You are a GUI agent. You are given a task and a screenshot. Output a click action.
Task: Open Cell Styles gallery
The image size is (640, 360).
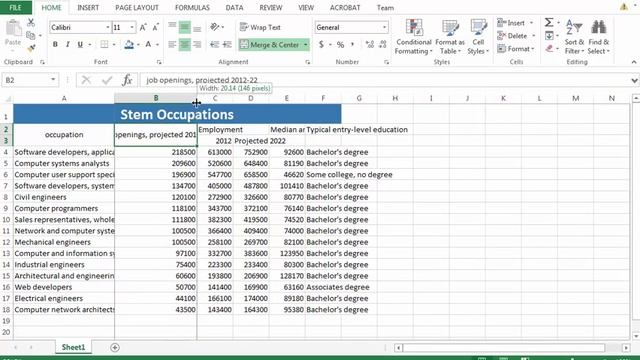[x=478, y=37]
